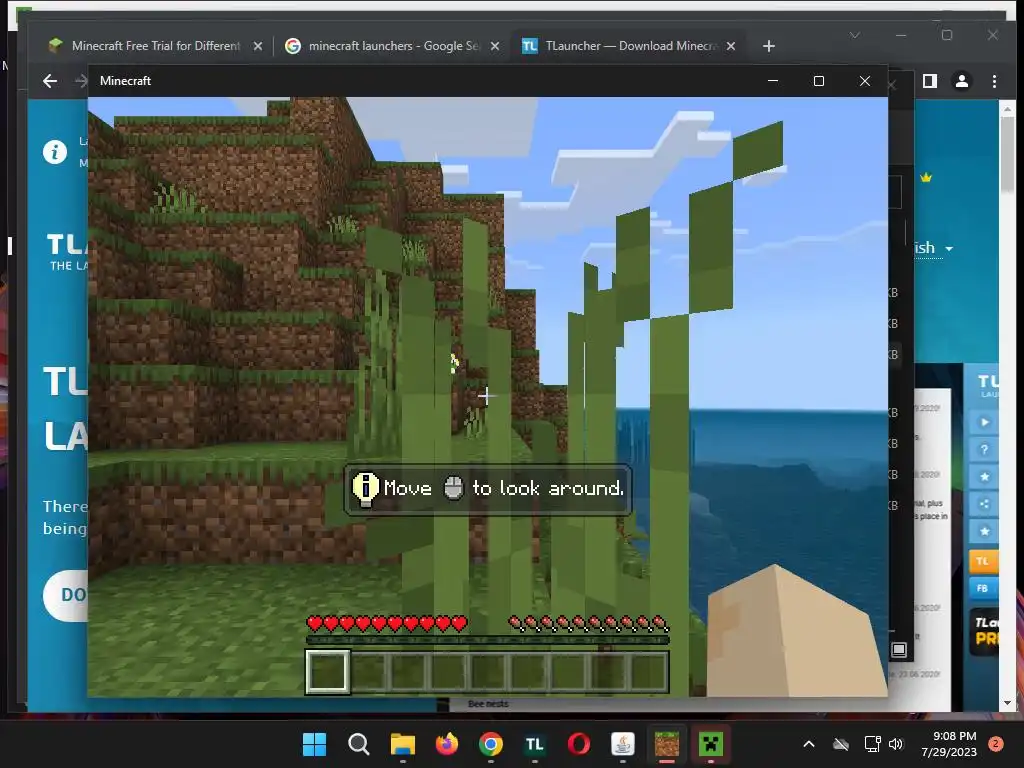The width and height of the screenshot is (1024, 768).
Task: Click the info icon on TLauncher page
Action: click(55, 152)
